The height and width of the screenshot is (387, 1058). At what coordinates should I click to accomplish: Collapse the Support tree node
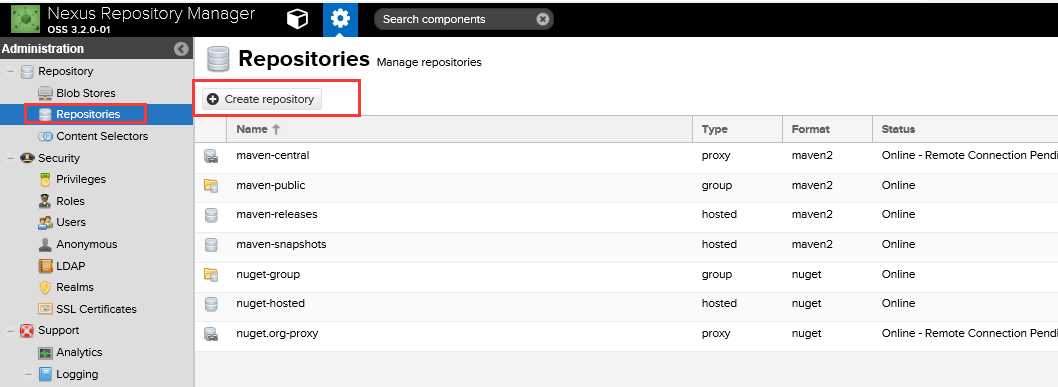(11, 330)
